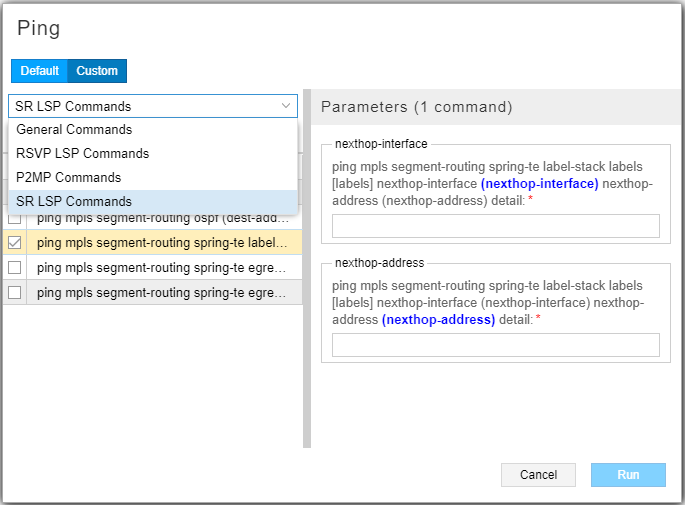Click the Parameters (1 command) header
The height and width of the screenshot is (505, 685).
coord(416,106)
